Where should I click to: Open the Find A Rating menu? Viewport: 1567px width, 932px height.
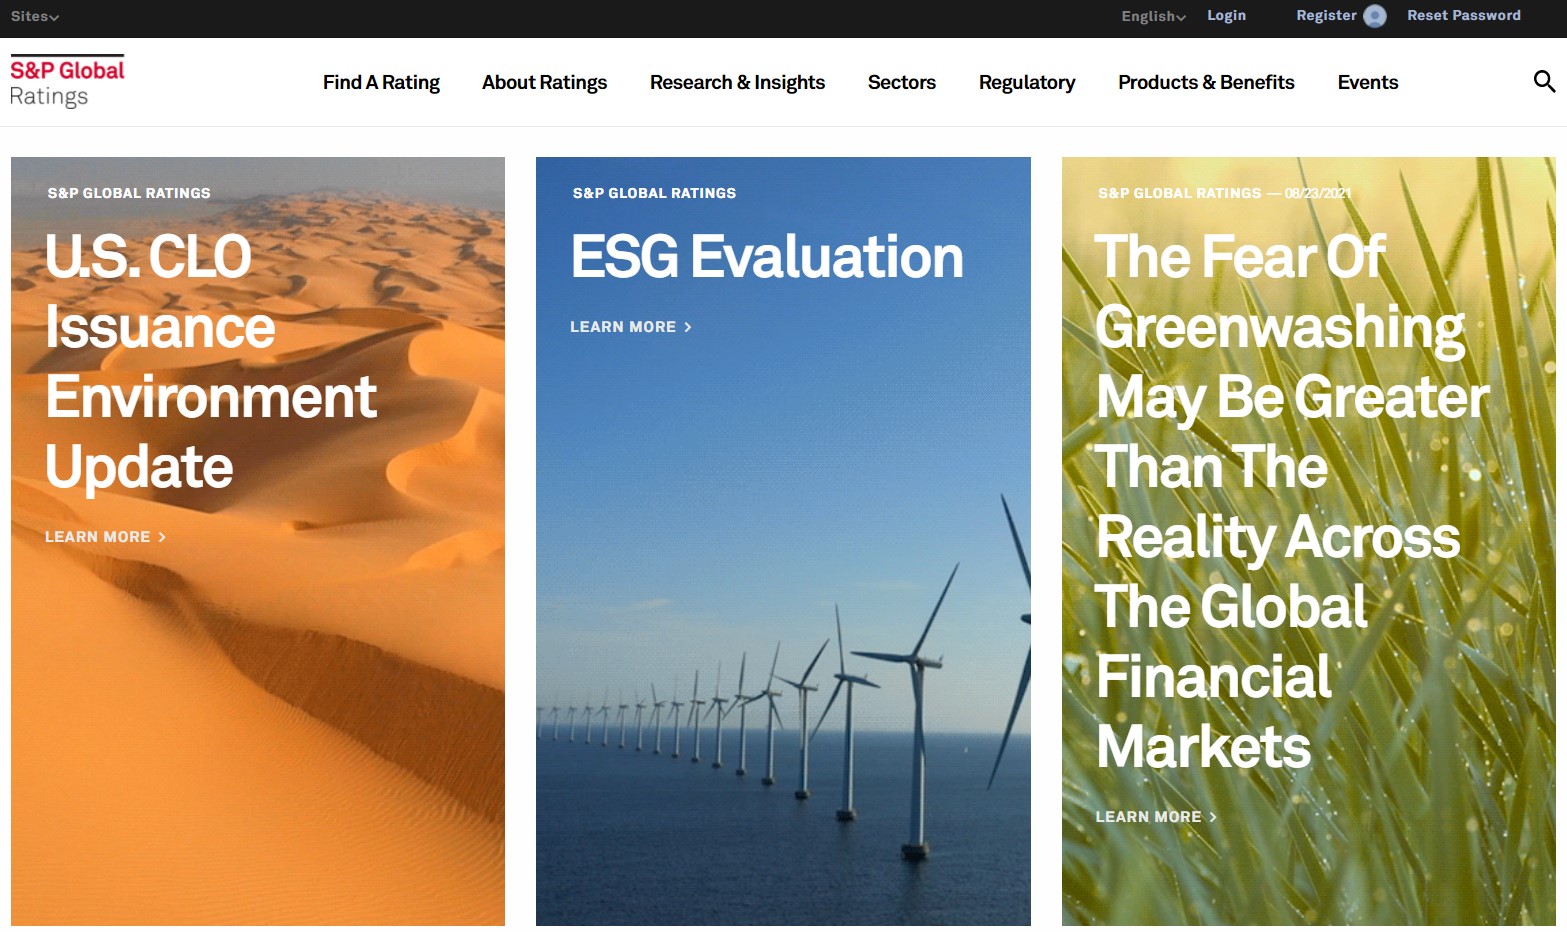point(381,82)
